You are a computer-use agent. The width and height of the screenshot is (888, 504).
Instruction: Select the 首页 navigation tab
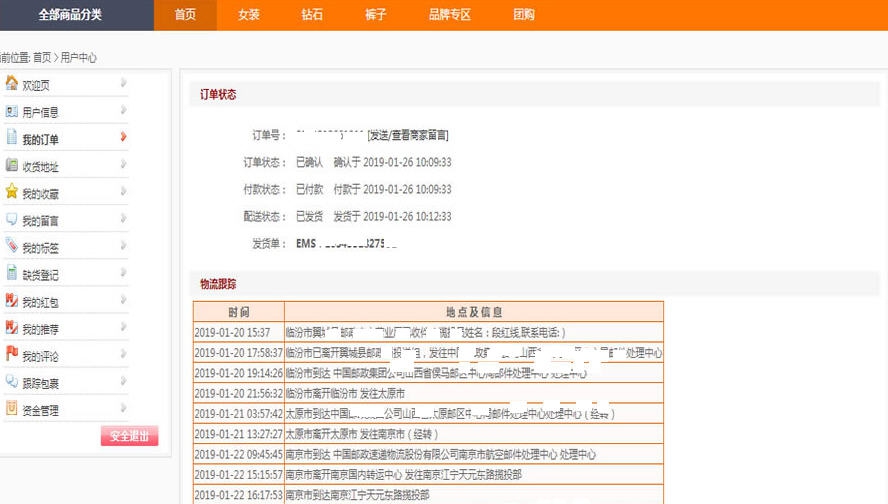[x=185, y=15]
